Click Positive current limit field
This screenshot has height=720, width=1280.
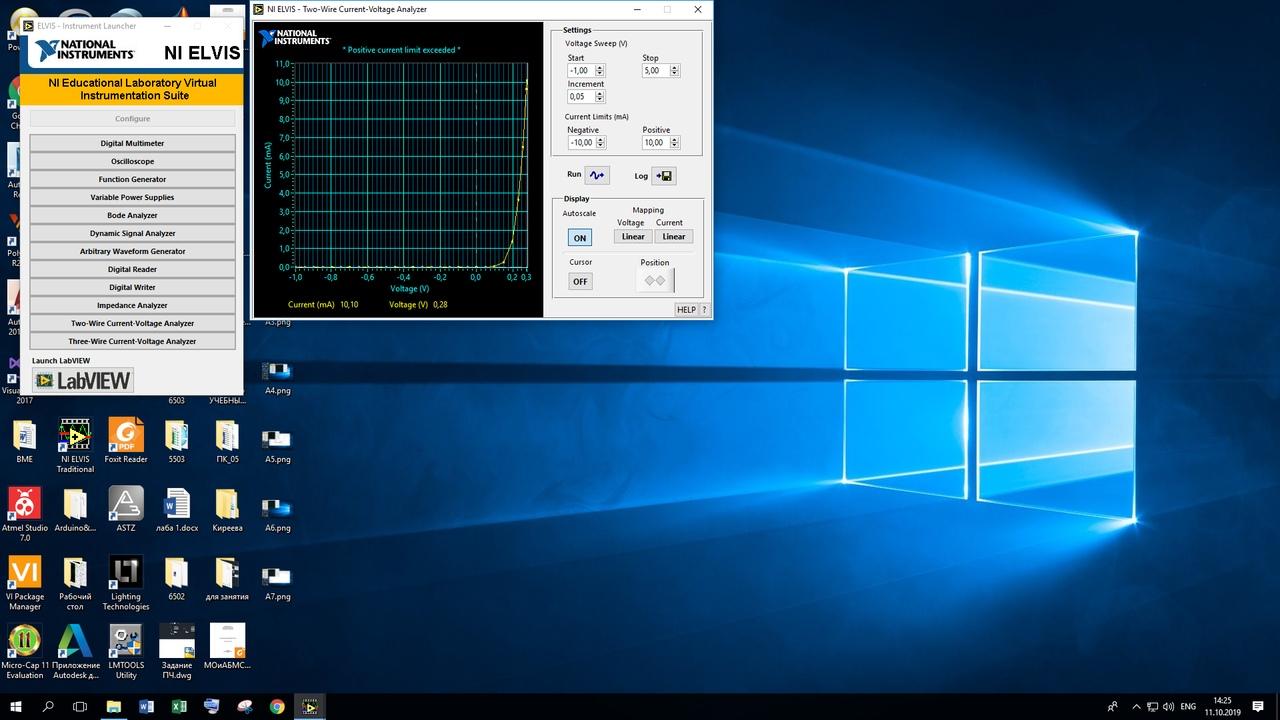coord(655,143)
